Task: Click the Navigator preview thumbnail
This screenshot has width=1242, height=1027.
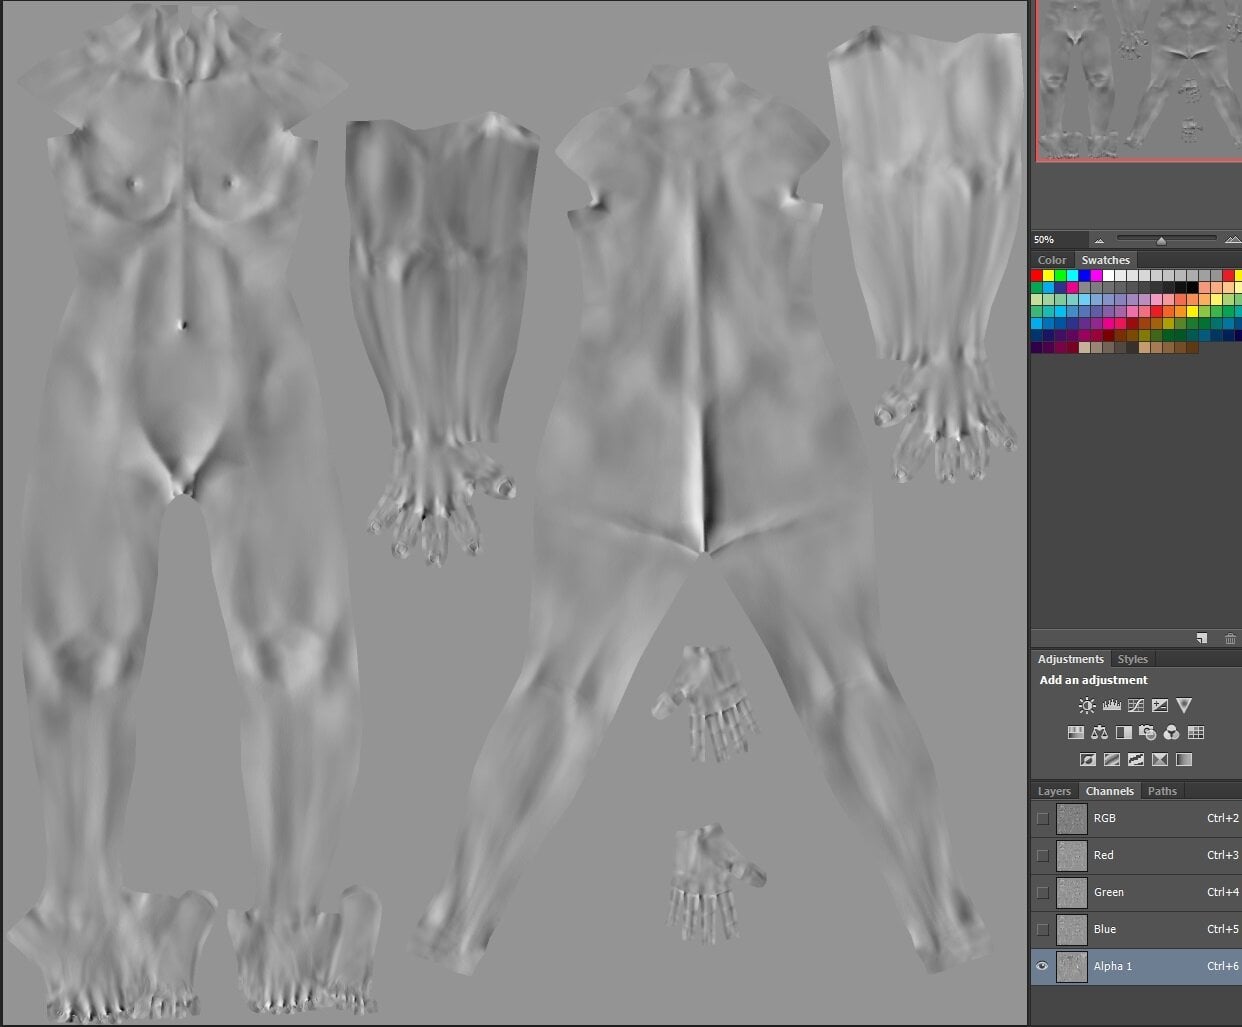Action: coord(1139,80)
